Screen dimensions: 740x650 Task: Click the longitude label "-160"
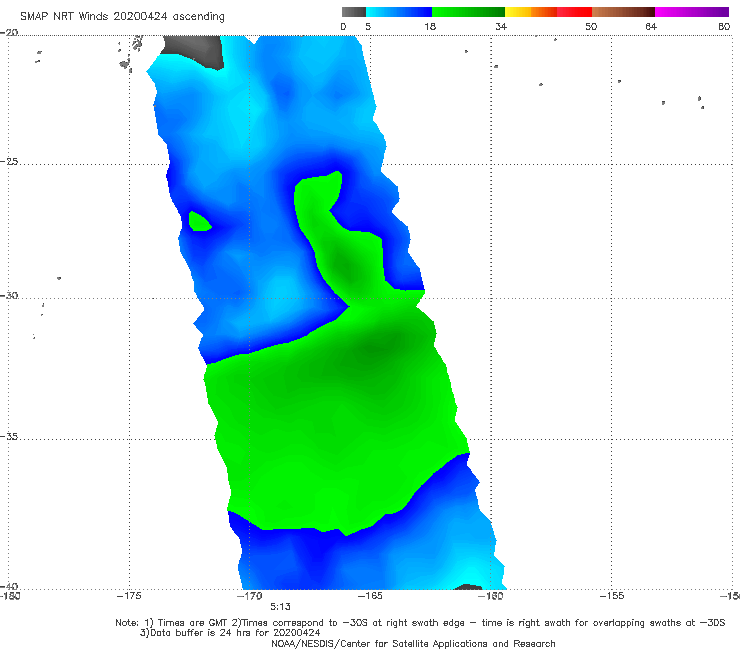pyautogui.click(x=490, y=596)
